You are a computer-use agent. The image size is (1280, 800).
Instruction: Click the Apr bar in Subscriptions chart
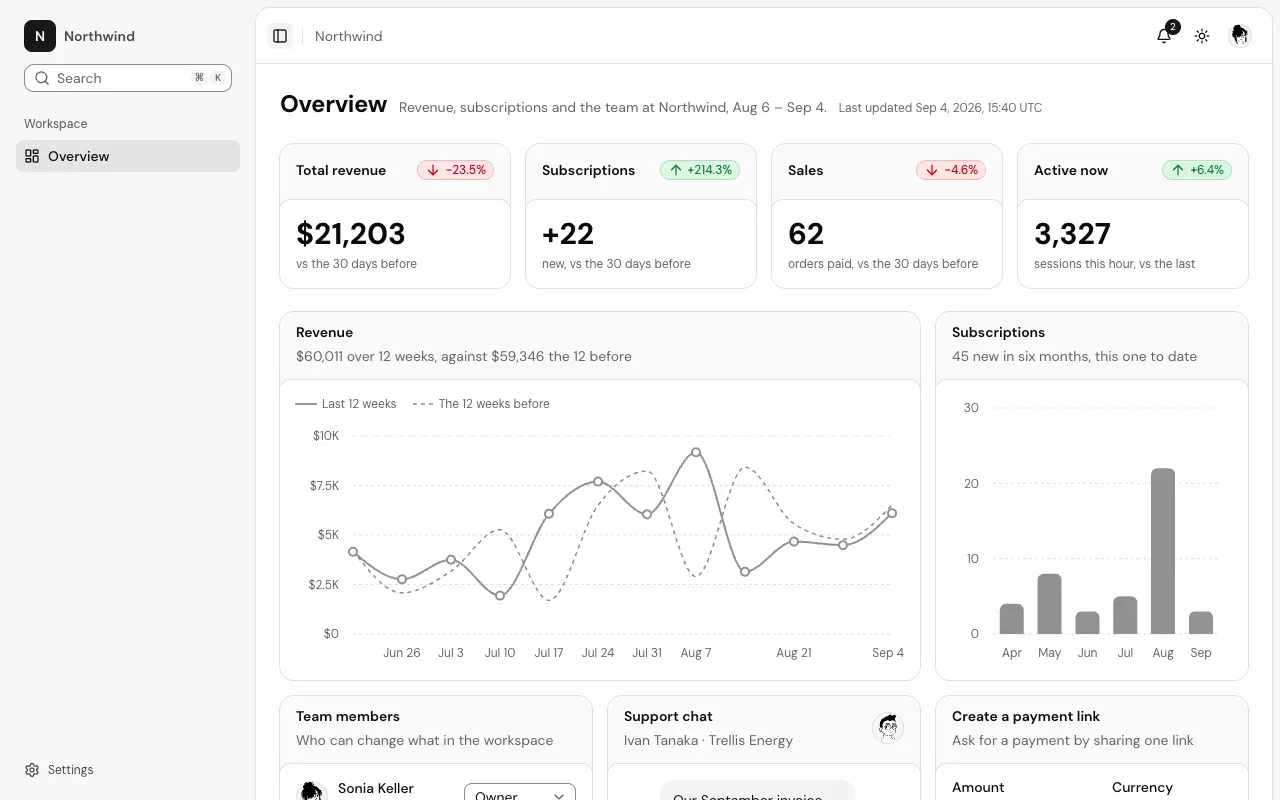tap(1011, 619)
